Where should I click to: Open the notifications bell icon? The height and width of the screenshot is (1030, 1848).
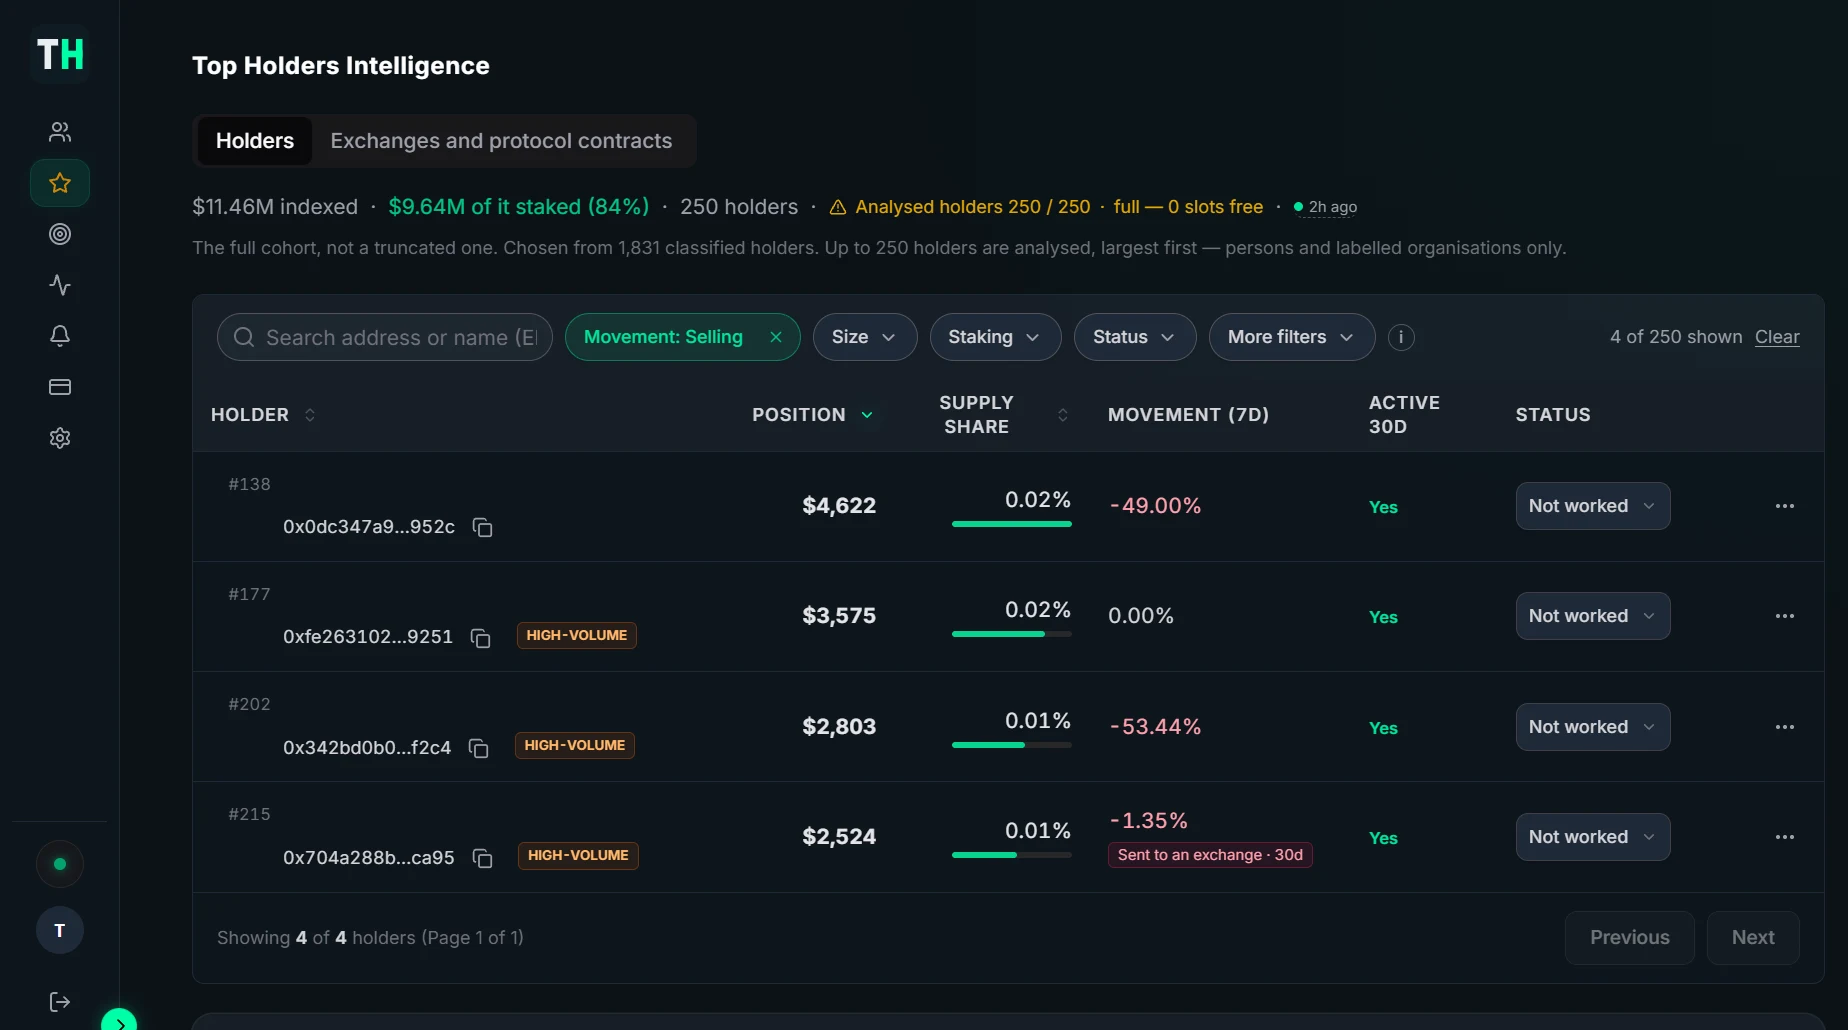60,336
